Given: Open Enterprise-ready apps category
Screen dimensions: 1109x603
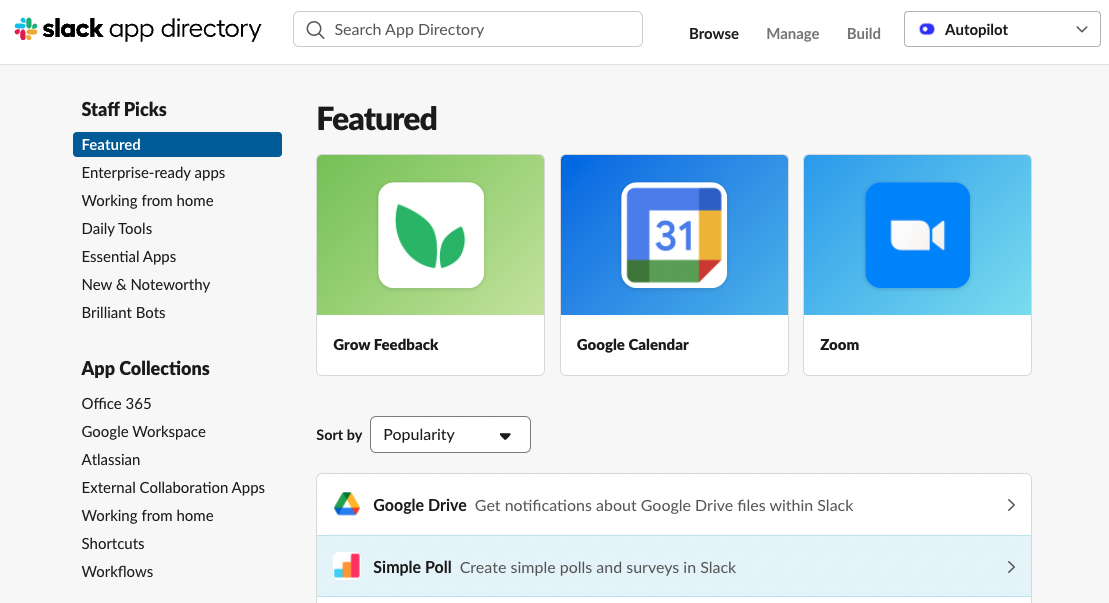Looking at the screenshot, I should click(153, 172).
